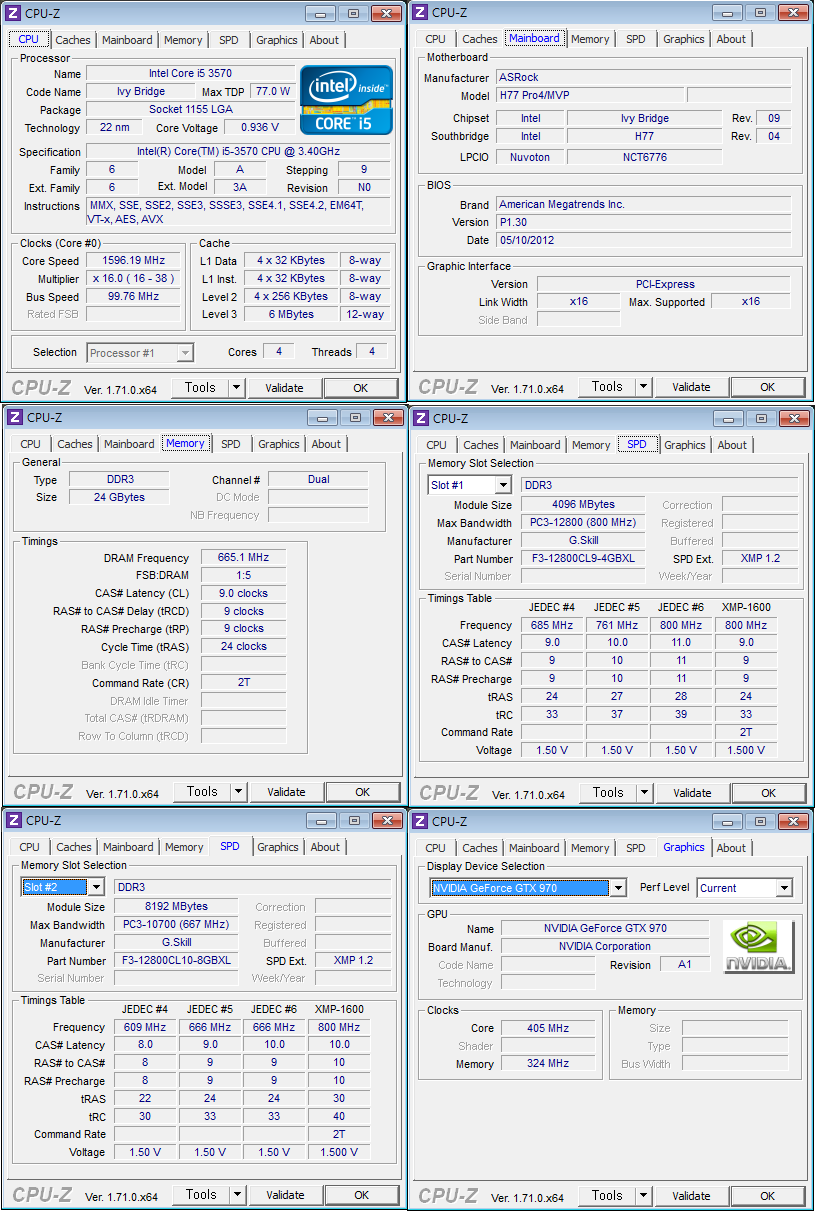This screenshot has height=1220, width=818.
Task: Click the GPU Revision value A1
Action: pyautogui.click(x=685, y=965)
